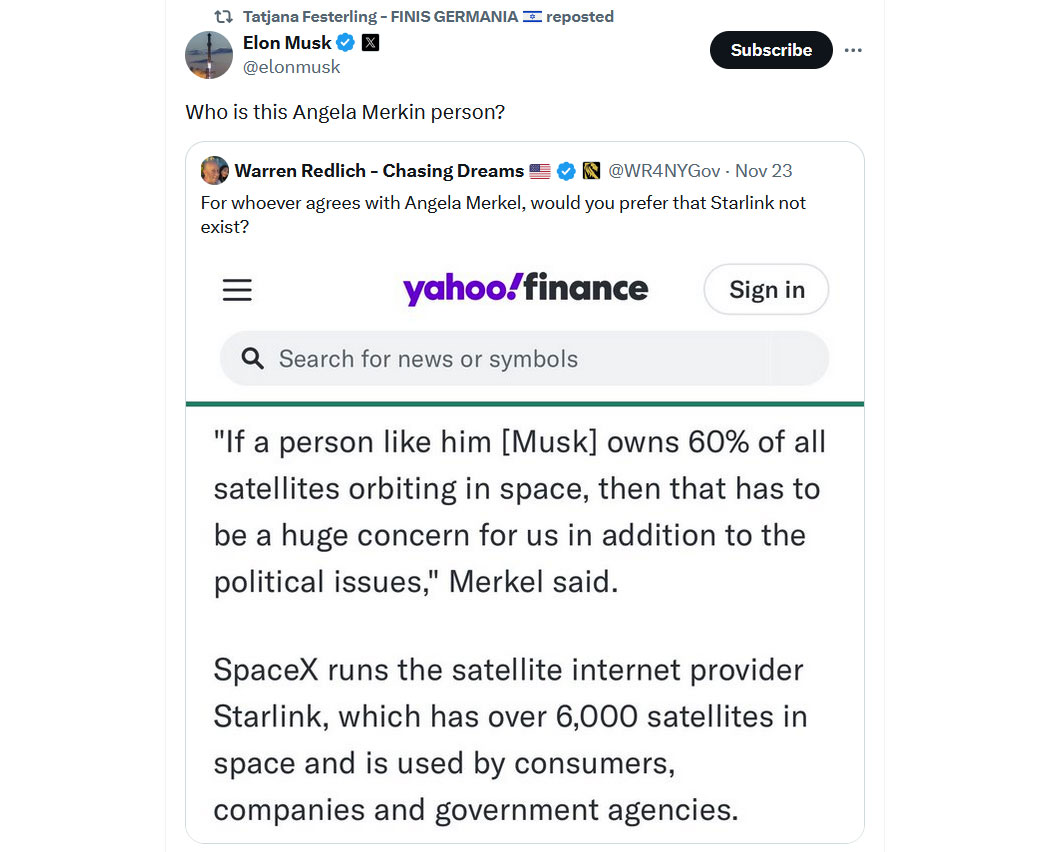Viewport: 1050px width, 852px height.
Task: Click the US flag emoji in quoted name
Action: coord(540,171)
